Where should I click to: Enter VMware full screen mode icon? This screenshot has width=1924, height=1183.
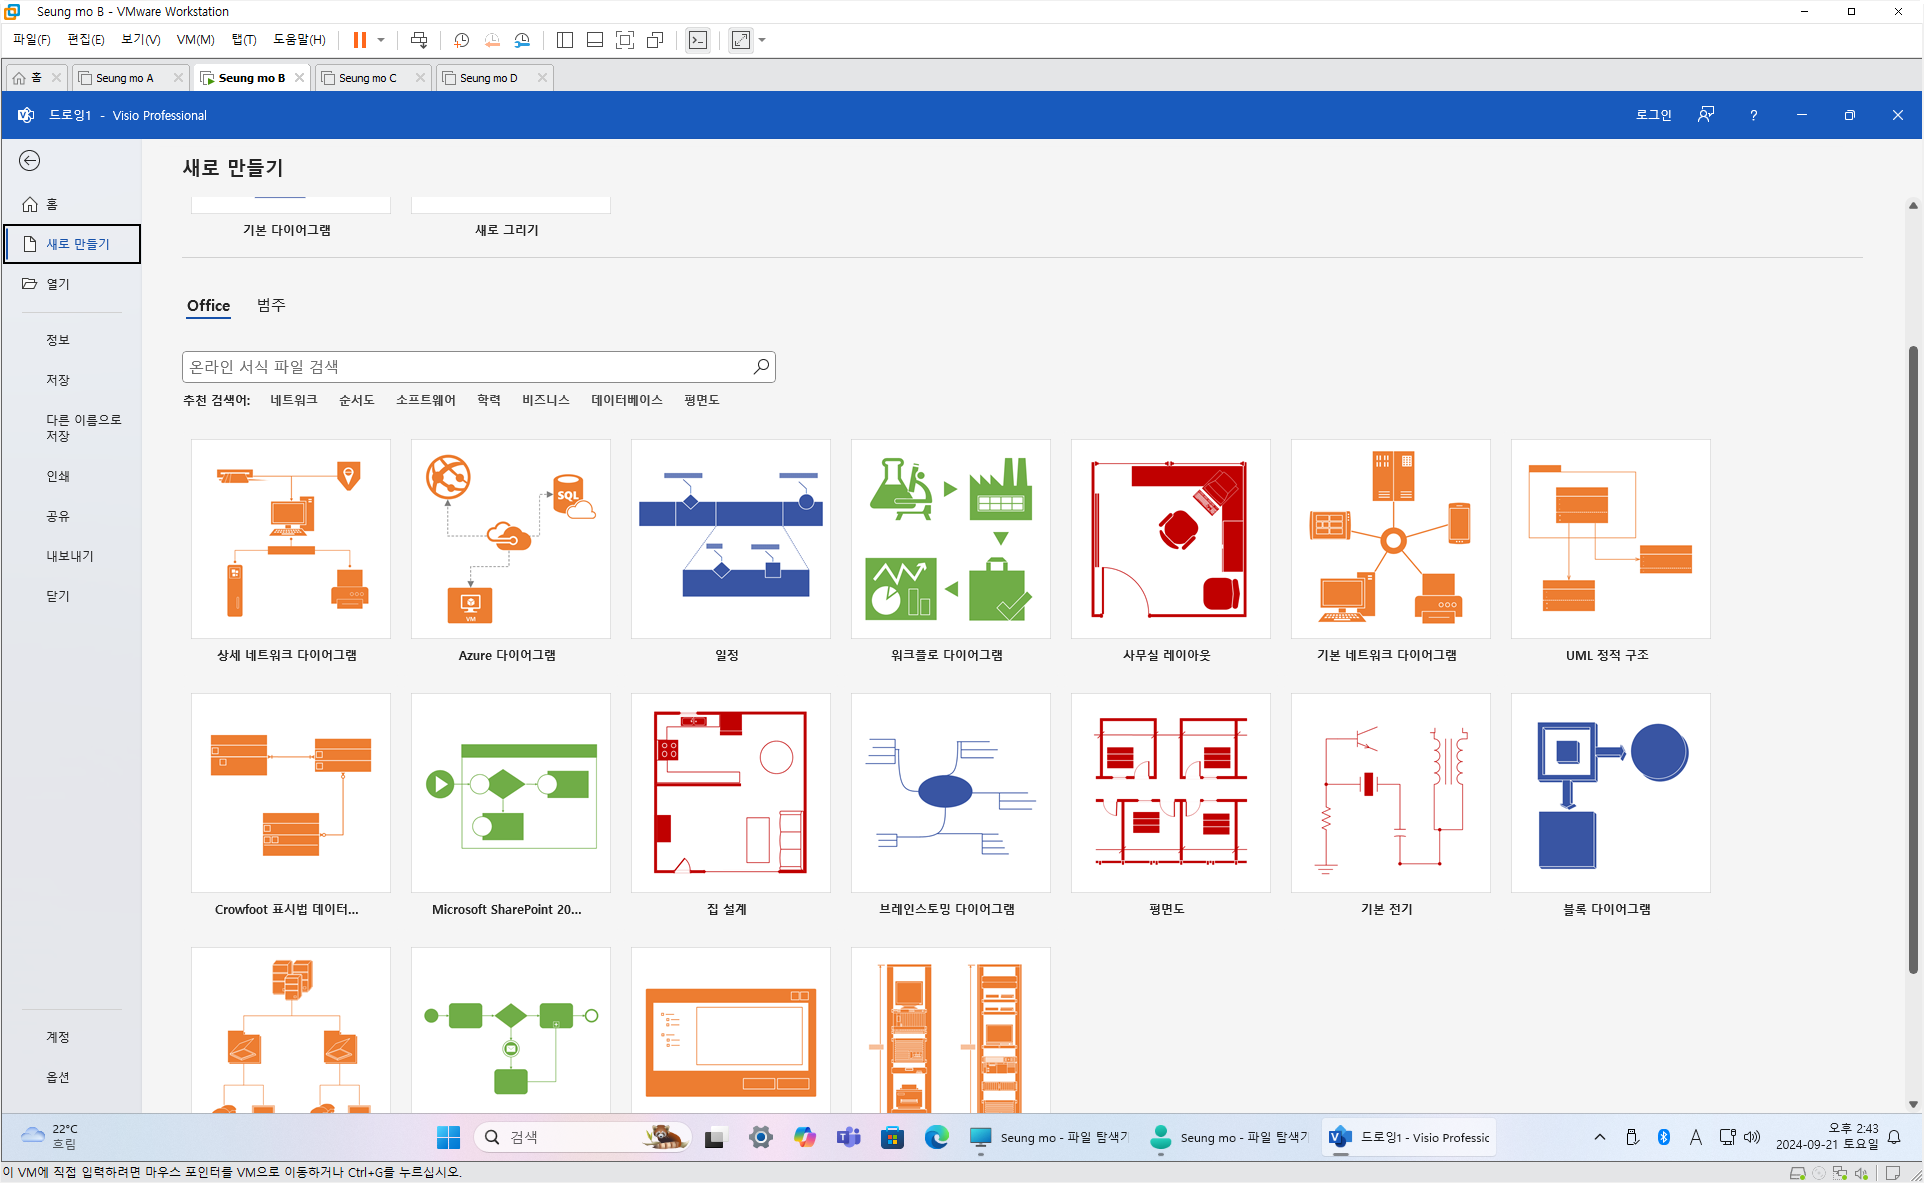point(625,40)
